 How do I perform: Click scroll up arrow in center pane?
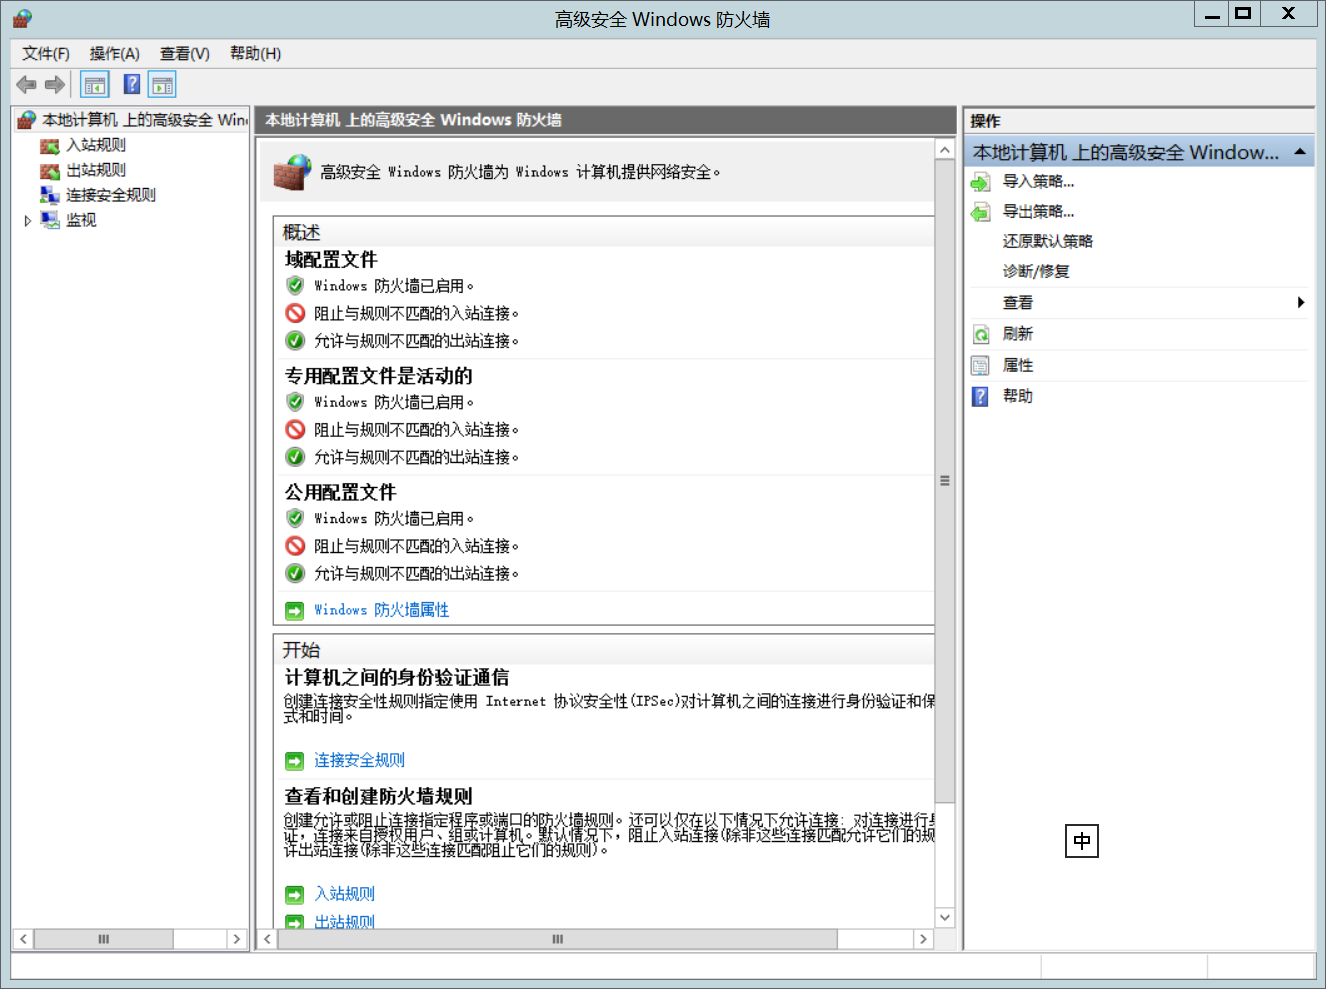[x=945, y=149]
